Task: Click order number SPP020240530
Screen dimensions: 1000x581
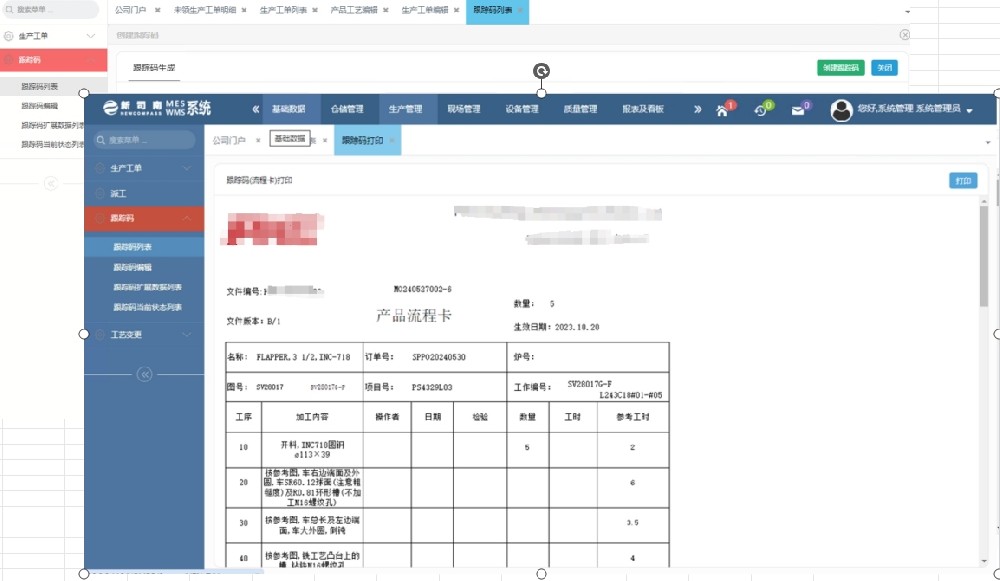Action: coord(439,357)
